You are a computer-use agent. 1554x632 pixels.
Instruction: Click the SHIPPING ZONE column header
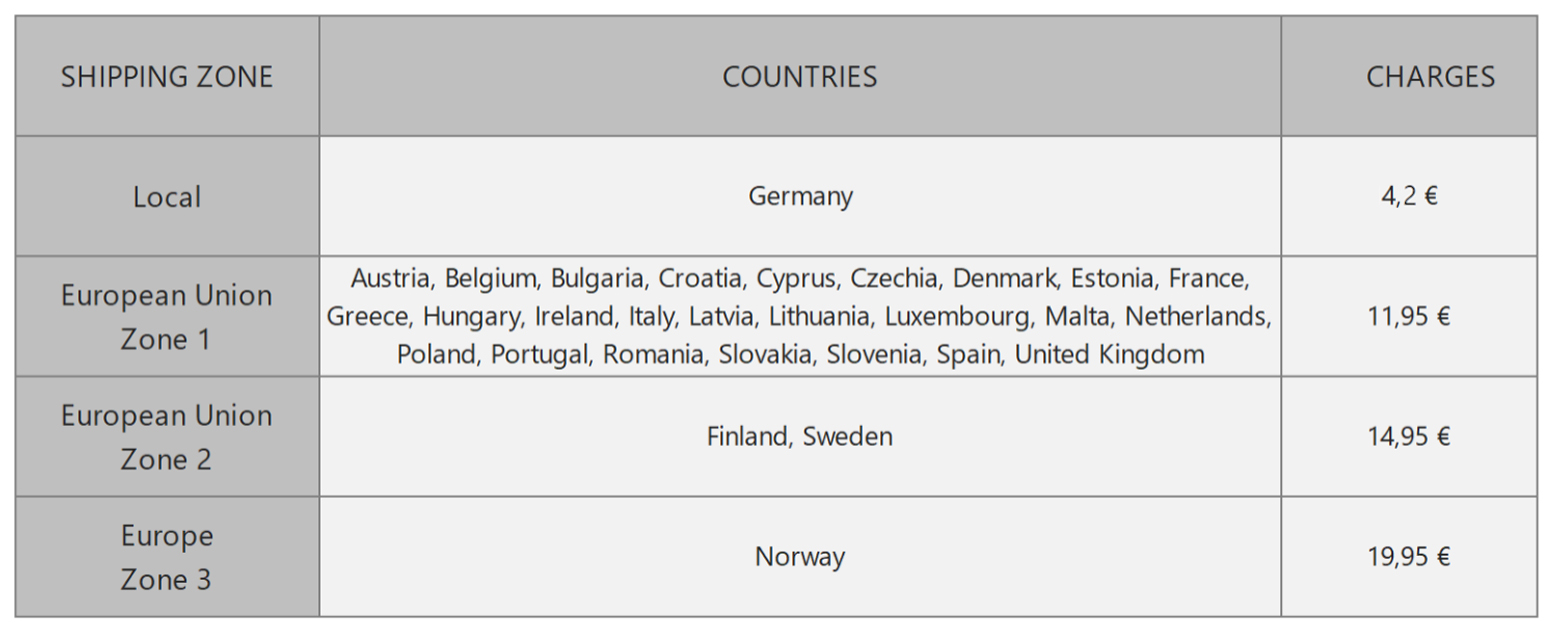(166, 77)
